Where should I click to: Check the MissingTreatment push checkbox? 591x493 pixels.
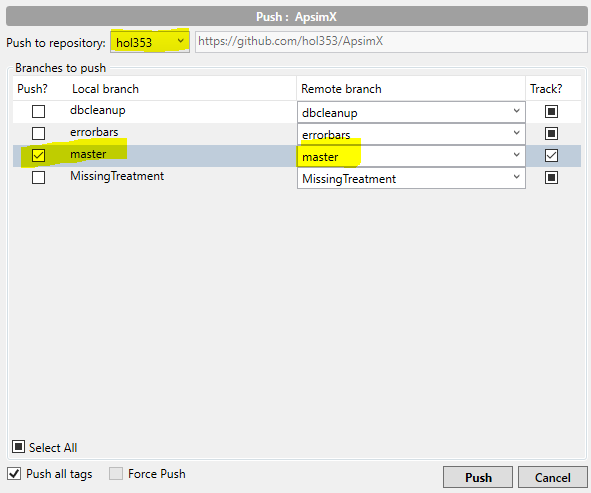click(38, 178)
